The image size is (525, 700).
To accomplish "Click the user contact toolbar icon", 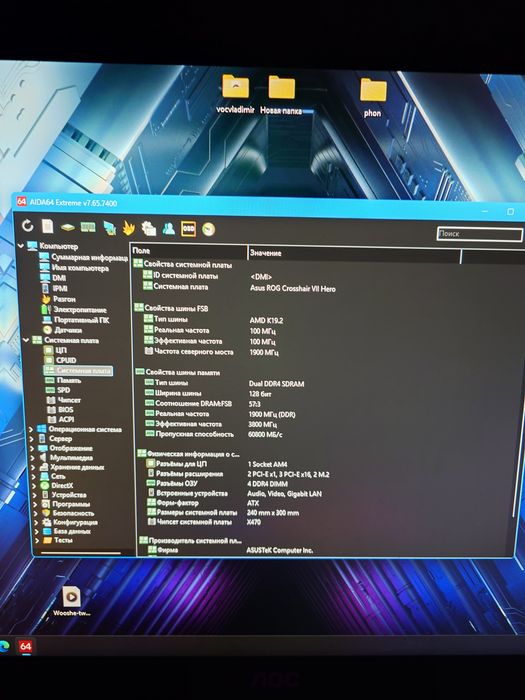I will pyautogui.click(x=168, y=229).
